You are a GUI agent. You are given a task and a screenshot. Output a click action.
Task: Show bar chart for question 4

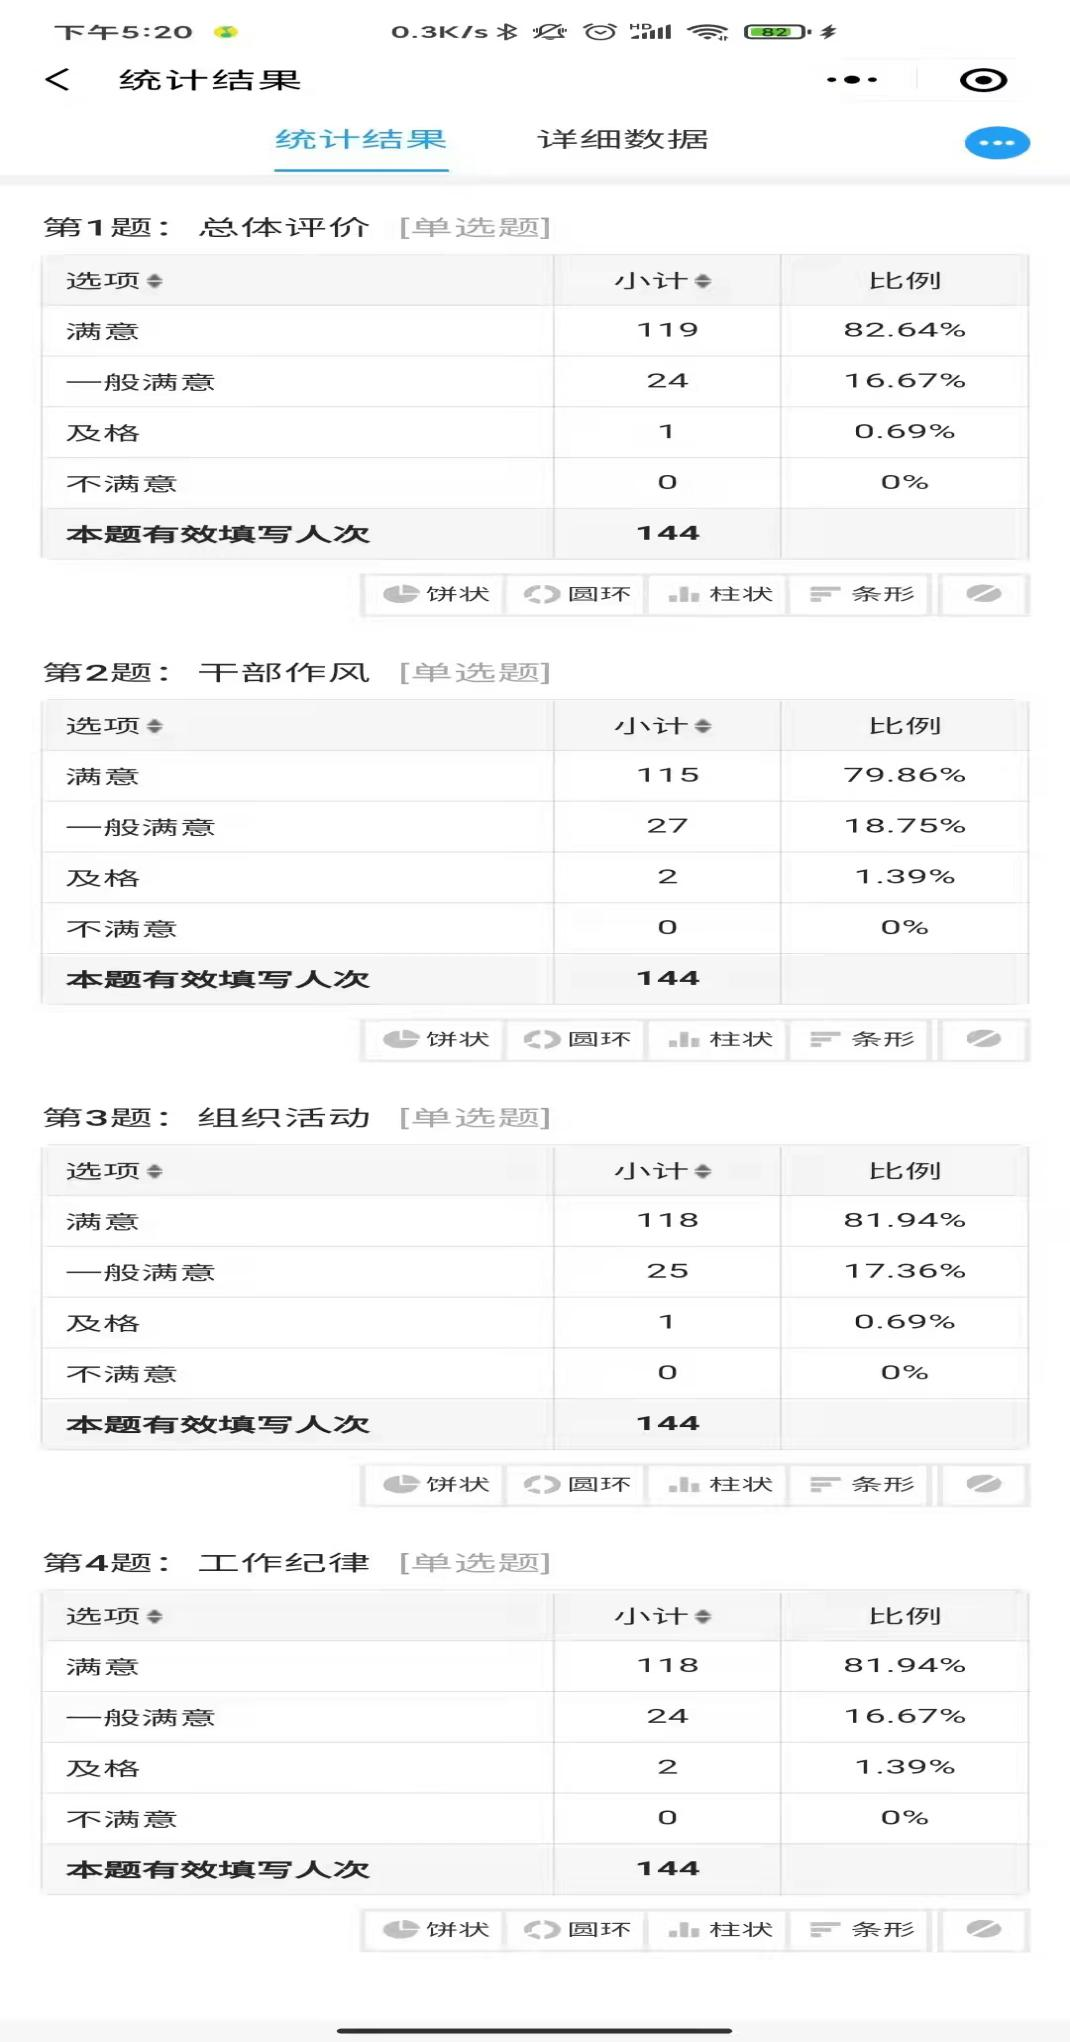pos(861,1929)
